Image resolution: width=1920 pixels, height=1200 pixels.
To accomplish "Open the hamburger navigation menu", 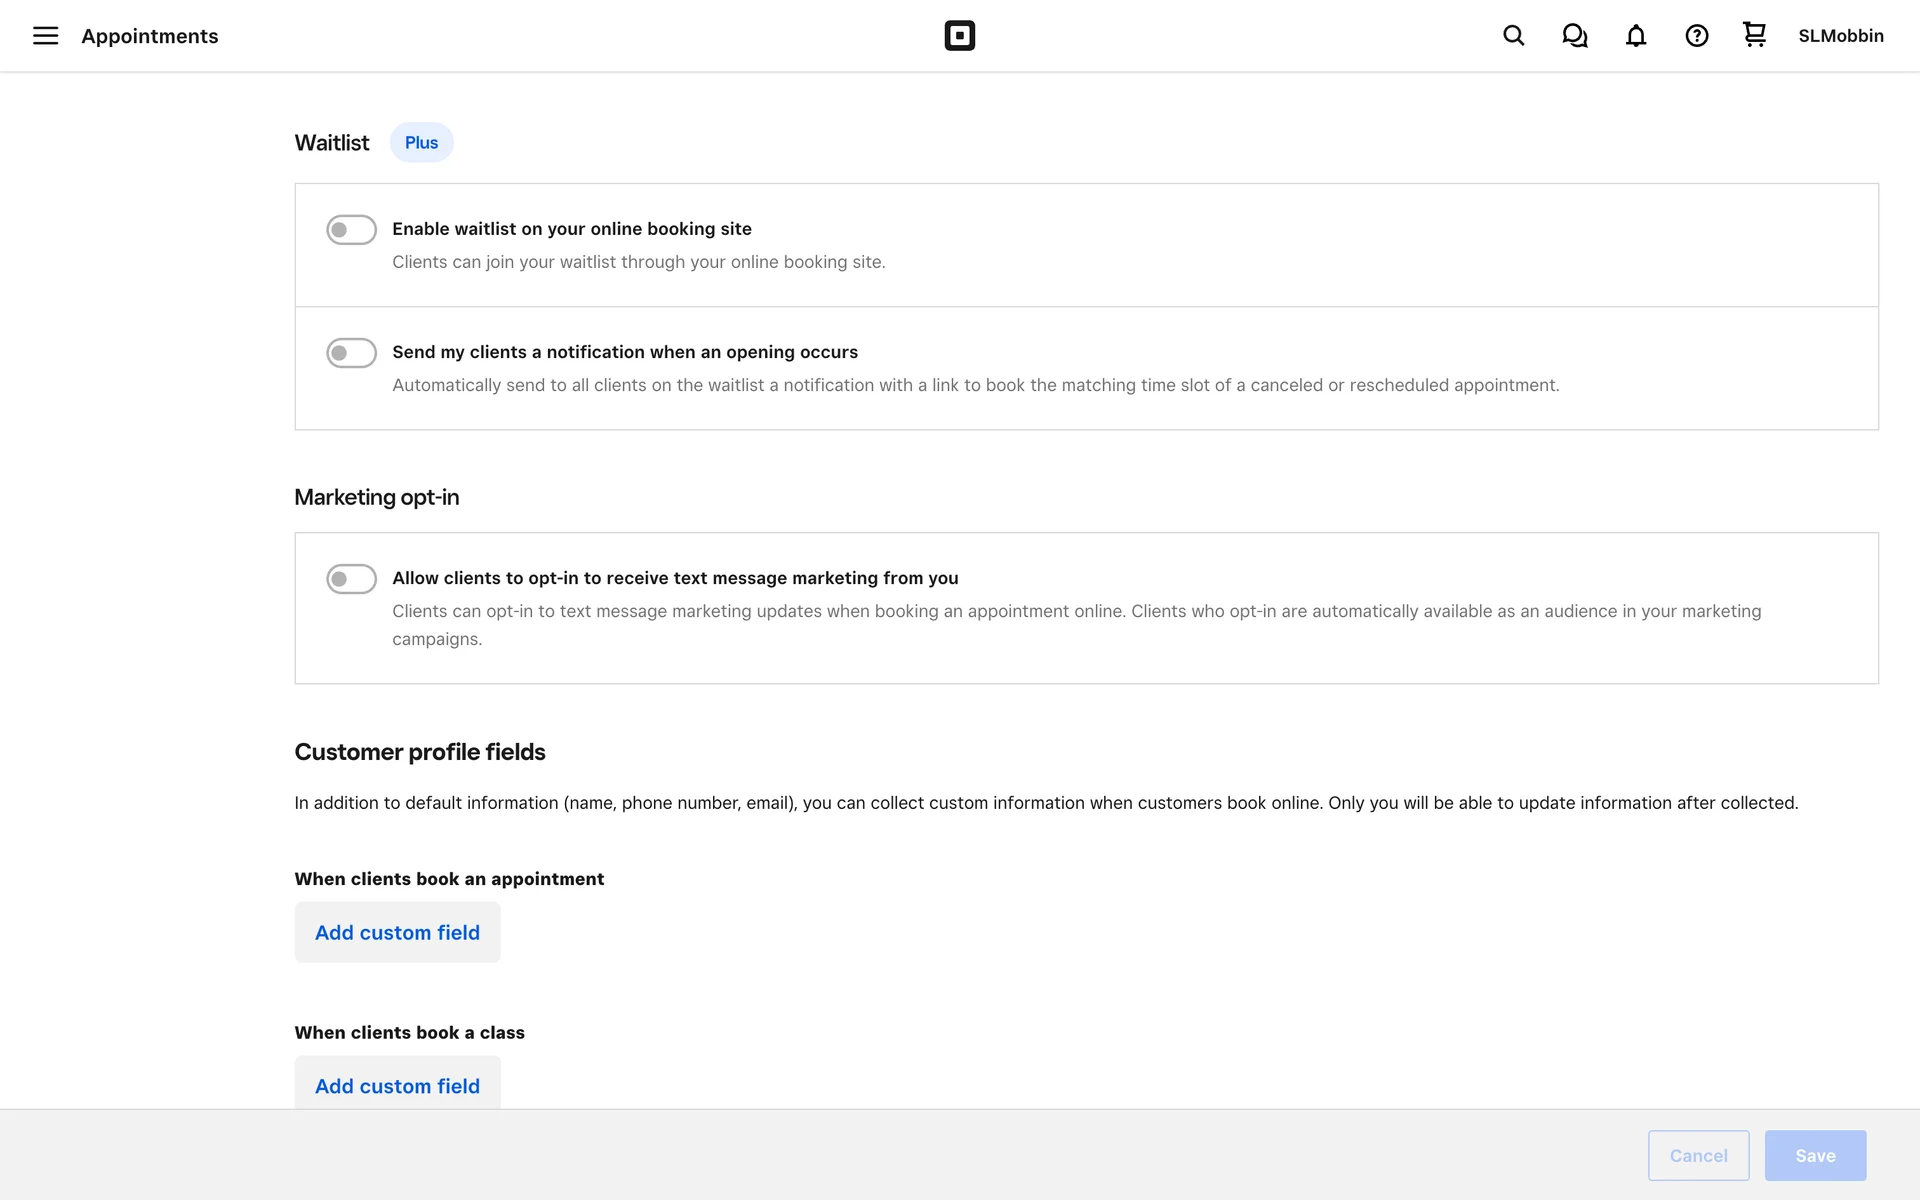I will (45, 36).
